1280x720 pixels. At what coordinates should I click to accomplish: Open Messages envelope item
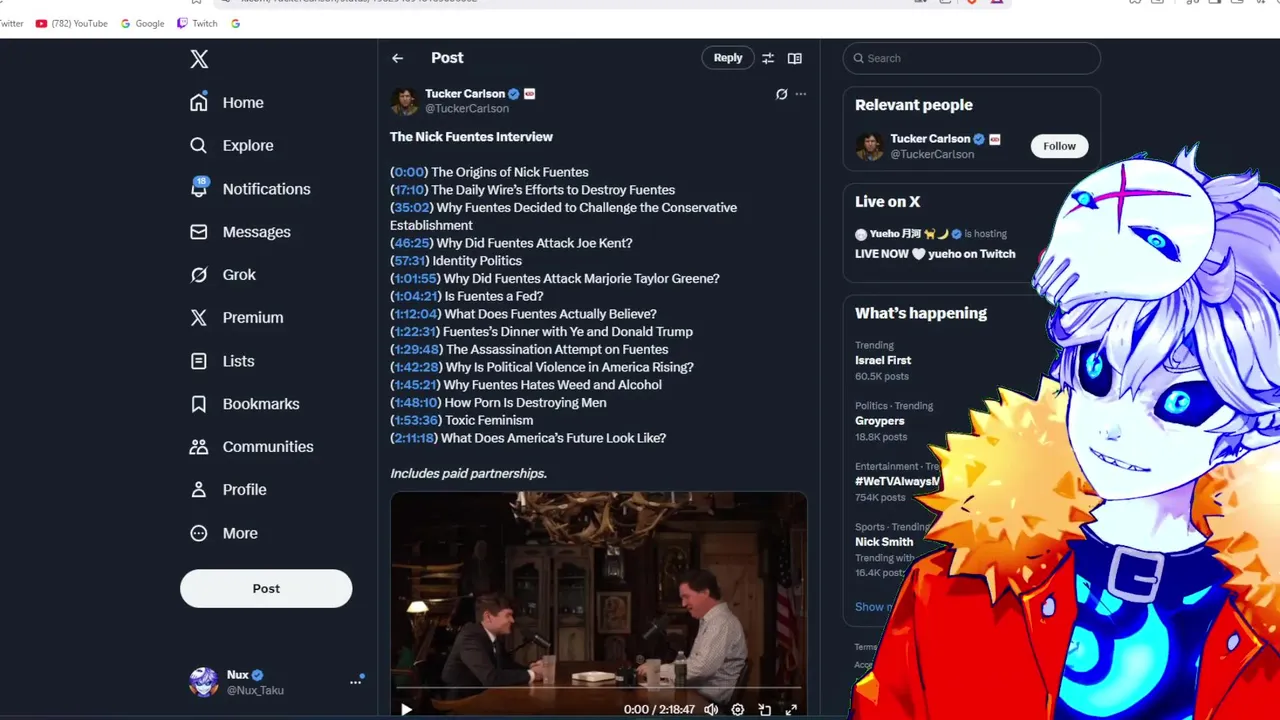[240, 232]
